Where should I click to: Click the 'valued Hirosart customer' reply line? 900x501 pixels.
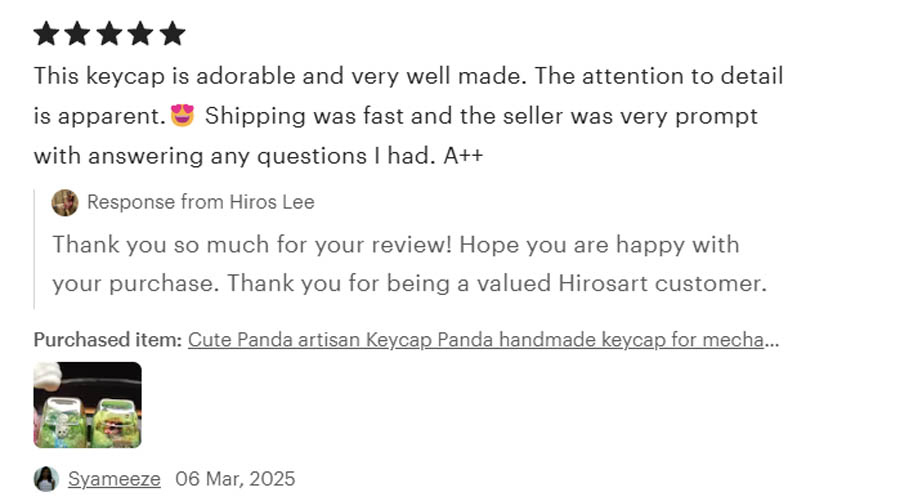click(x=410, y=283)
